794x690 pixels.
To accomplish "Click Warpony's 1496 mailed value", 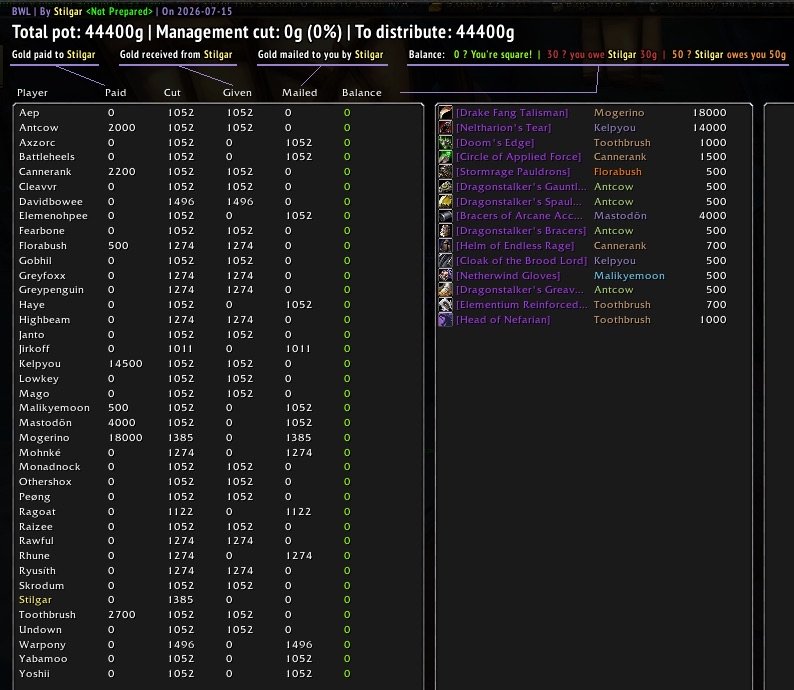I will [299, 644].
